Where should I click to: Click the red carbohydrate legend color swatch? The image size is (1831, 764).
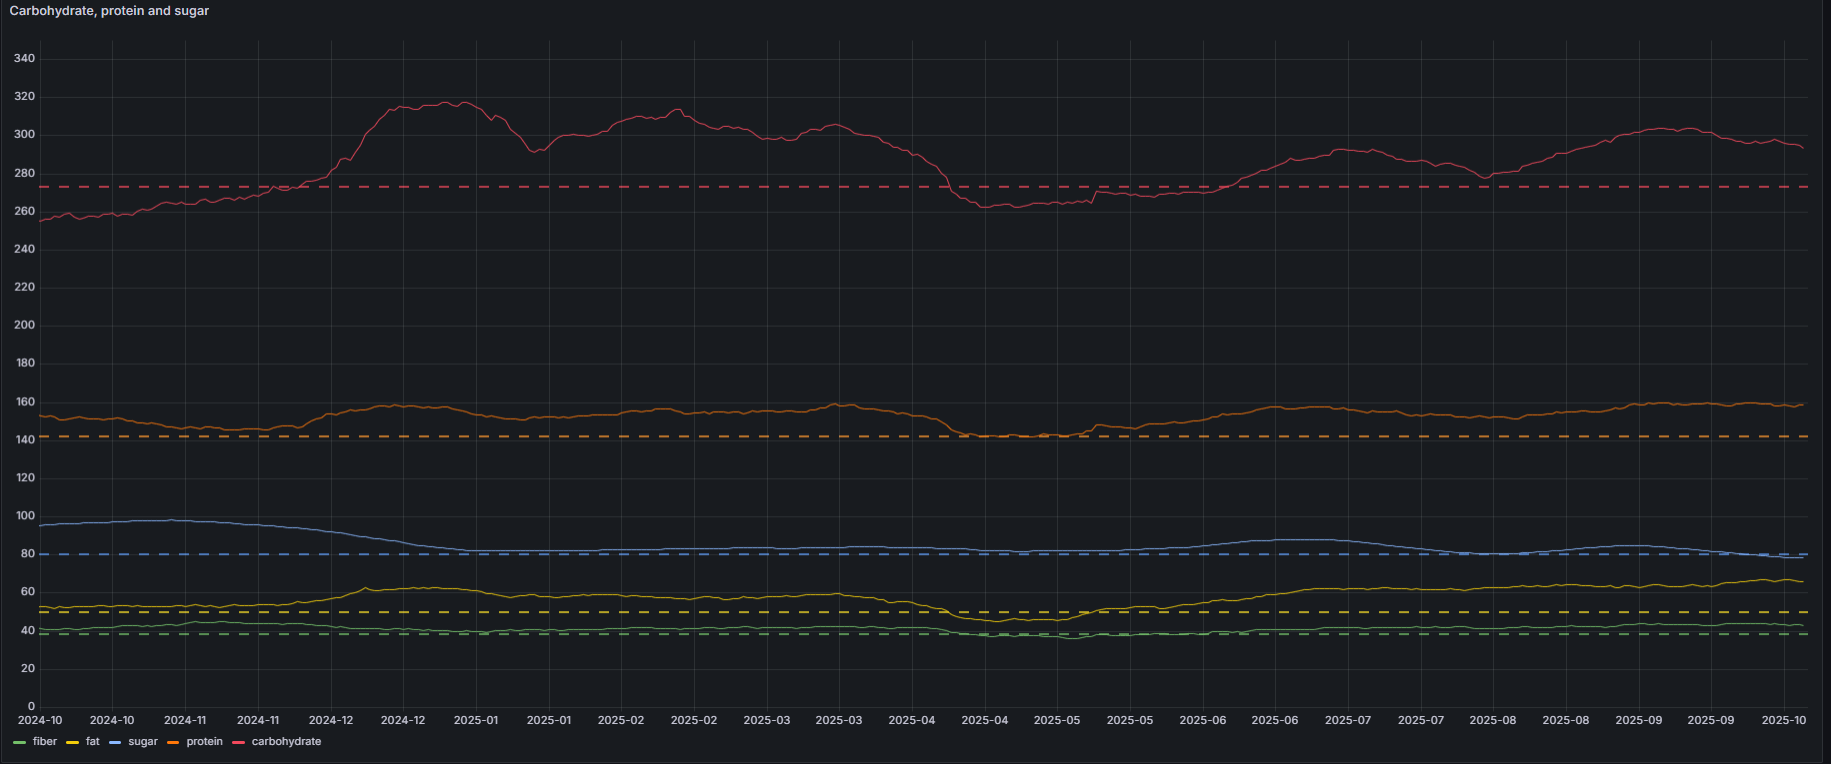tap(238, 742)
